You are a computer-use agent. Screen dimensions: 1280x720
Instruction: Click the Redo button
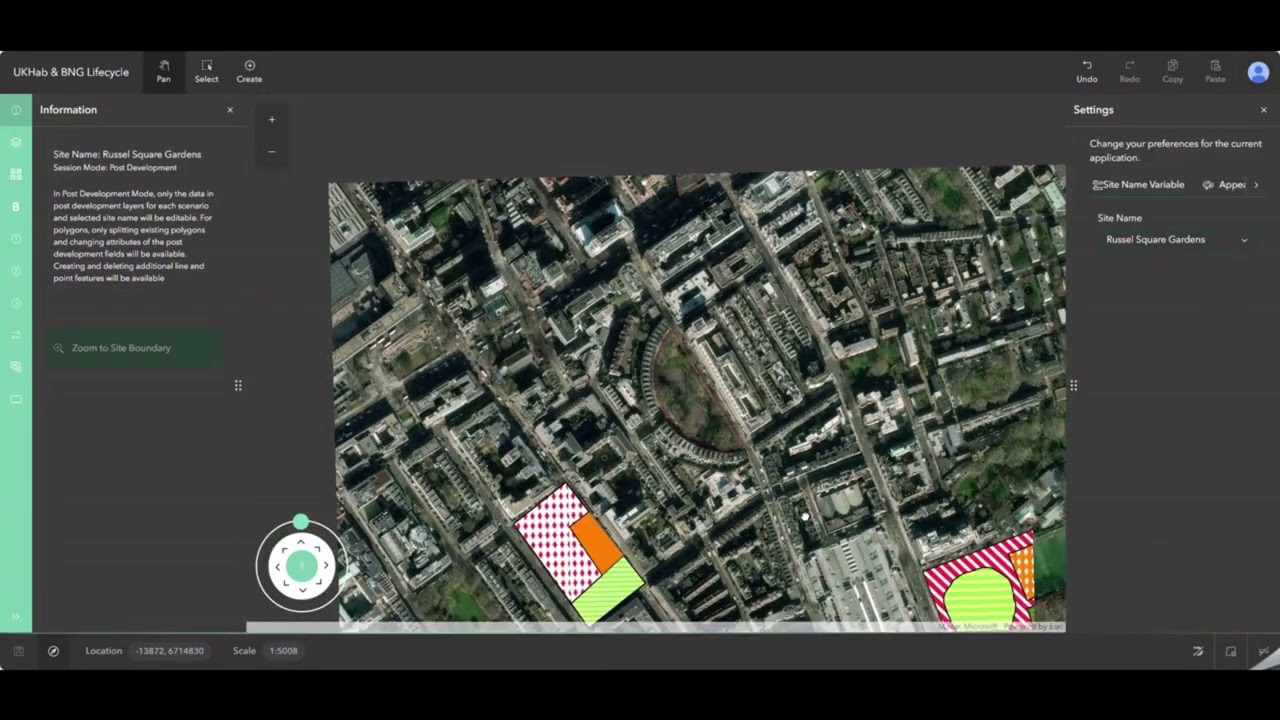tap(1129, 72)
